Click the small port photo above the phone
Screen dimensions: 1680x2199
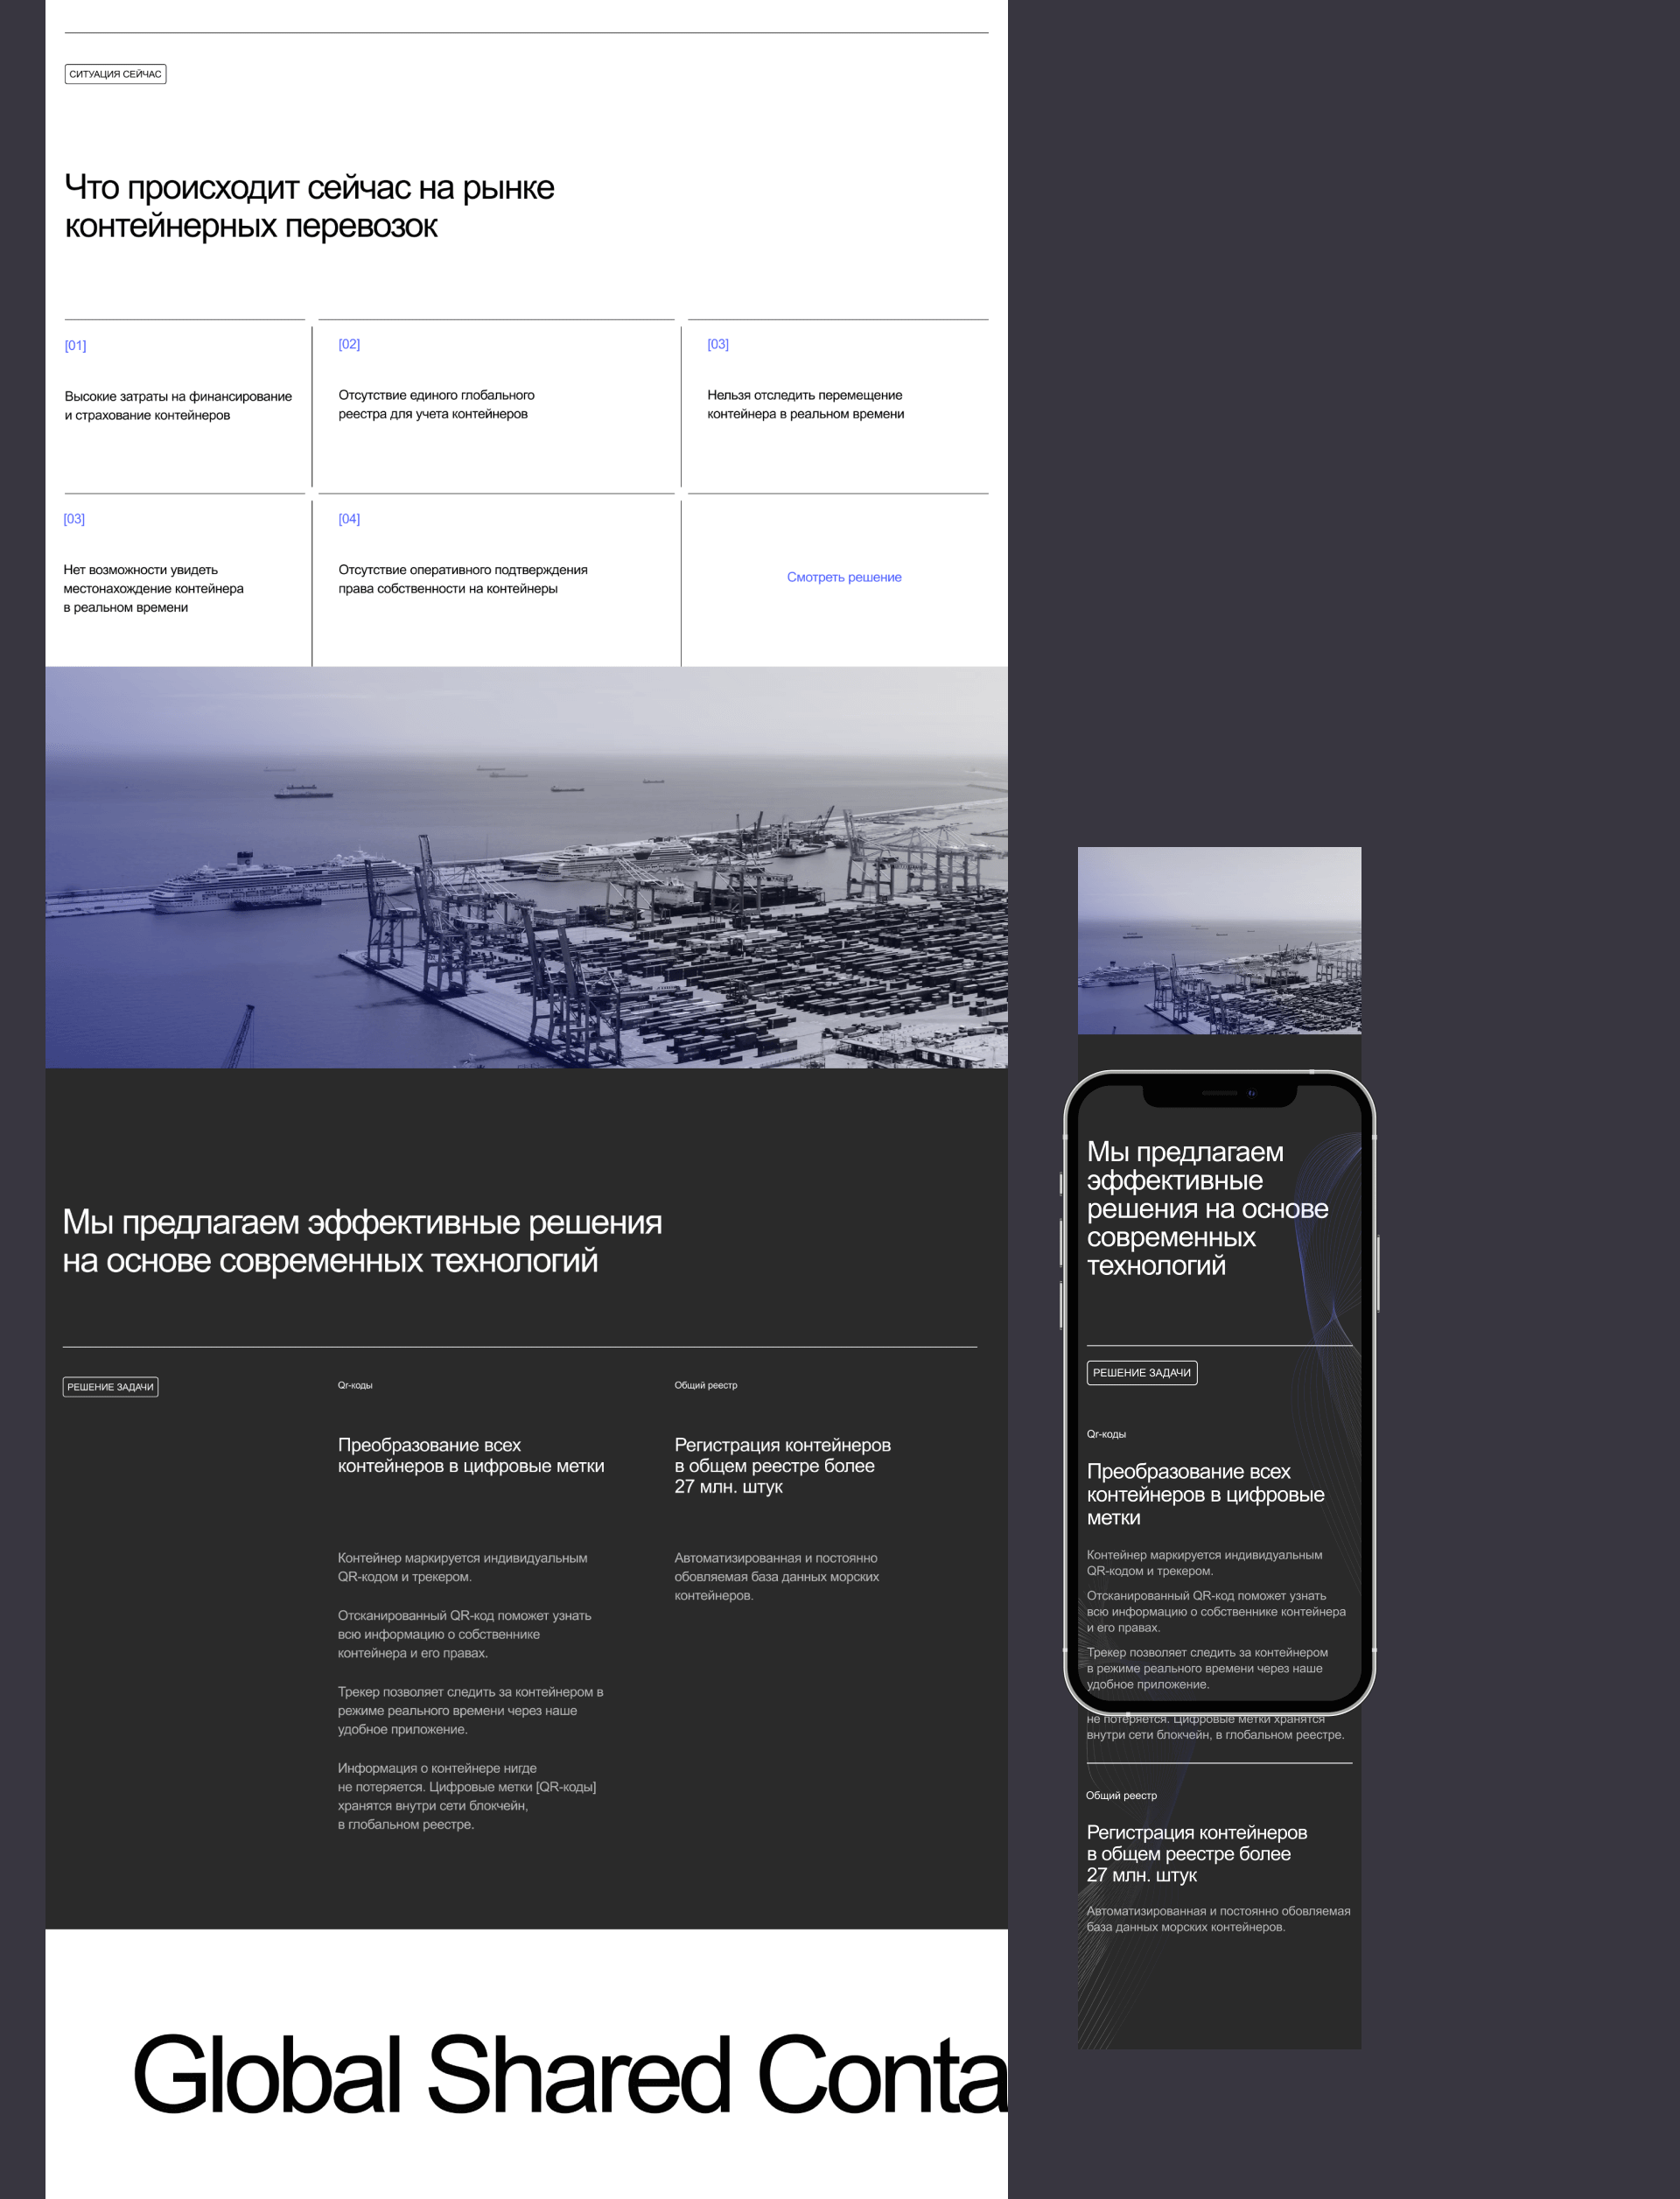pyautogui.click(x=1218, y=940)
